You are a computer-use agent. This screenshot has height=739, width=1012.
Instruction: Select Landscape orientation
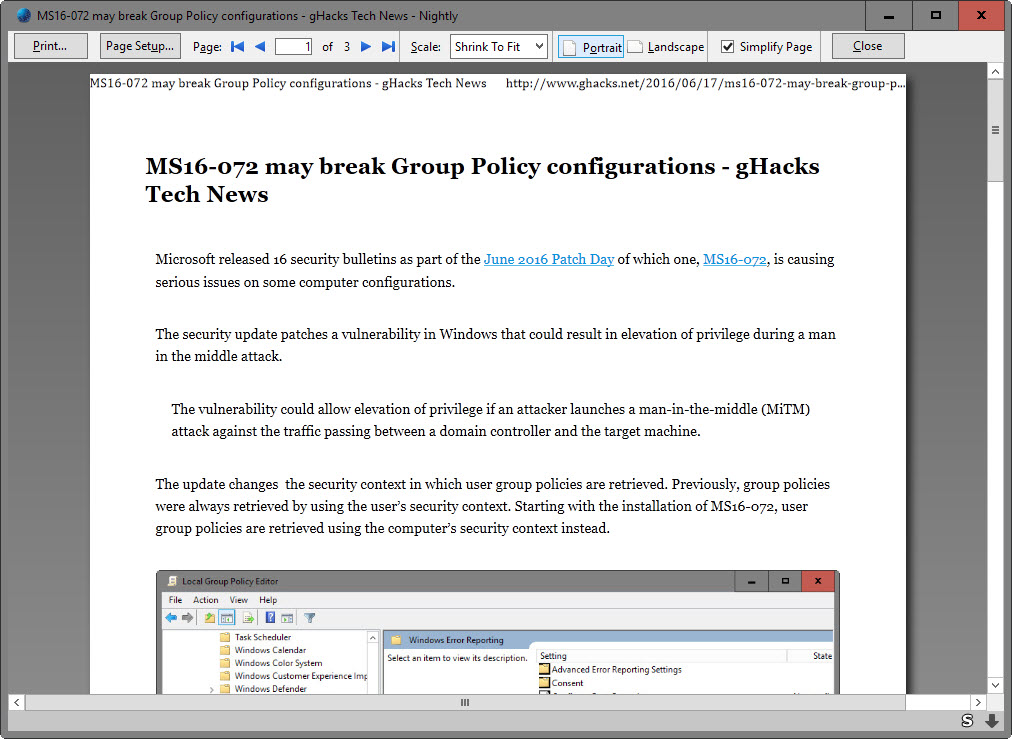tap(666, 46)
